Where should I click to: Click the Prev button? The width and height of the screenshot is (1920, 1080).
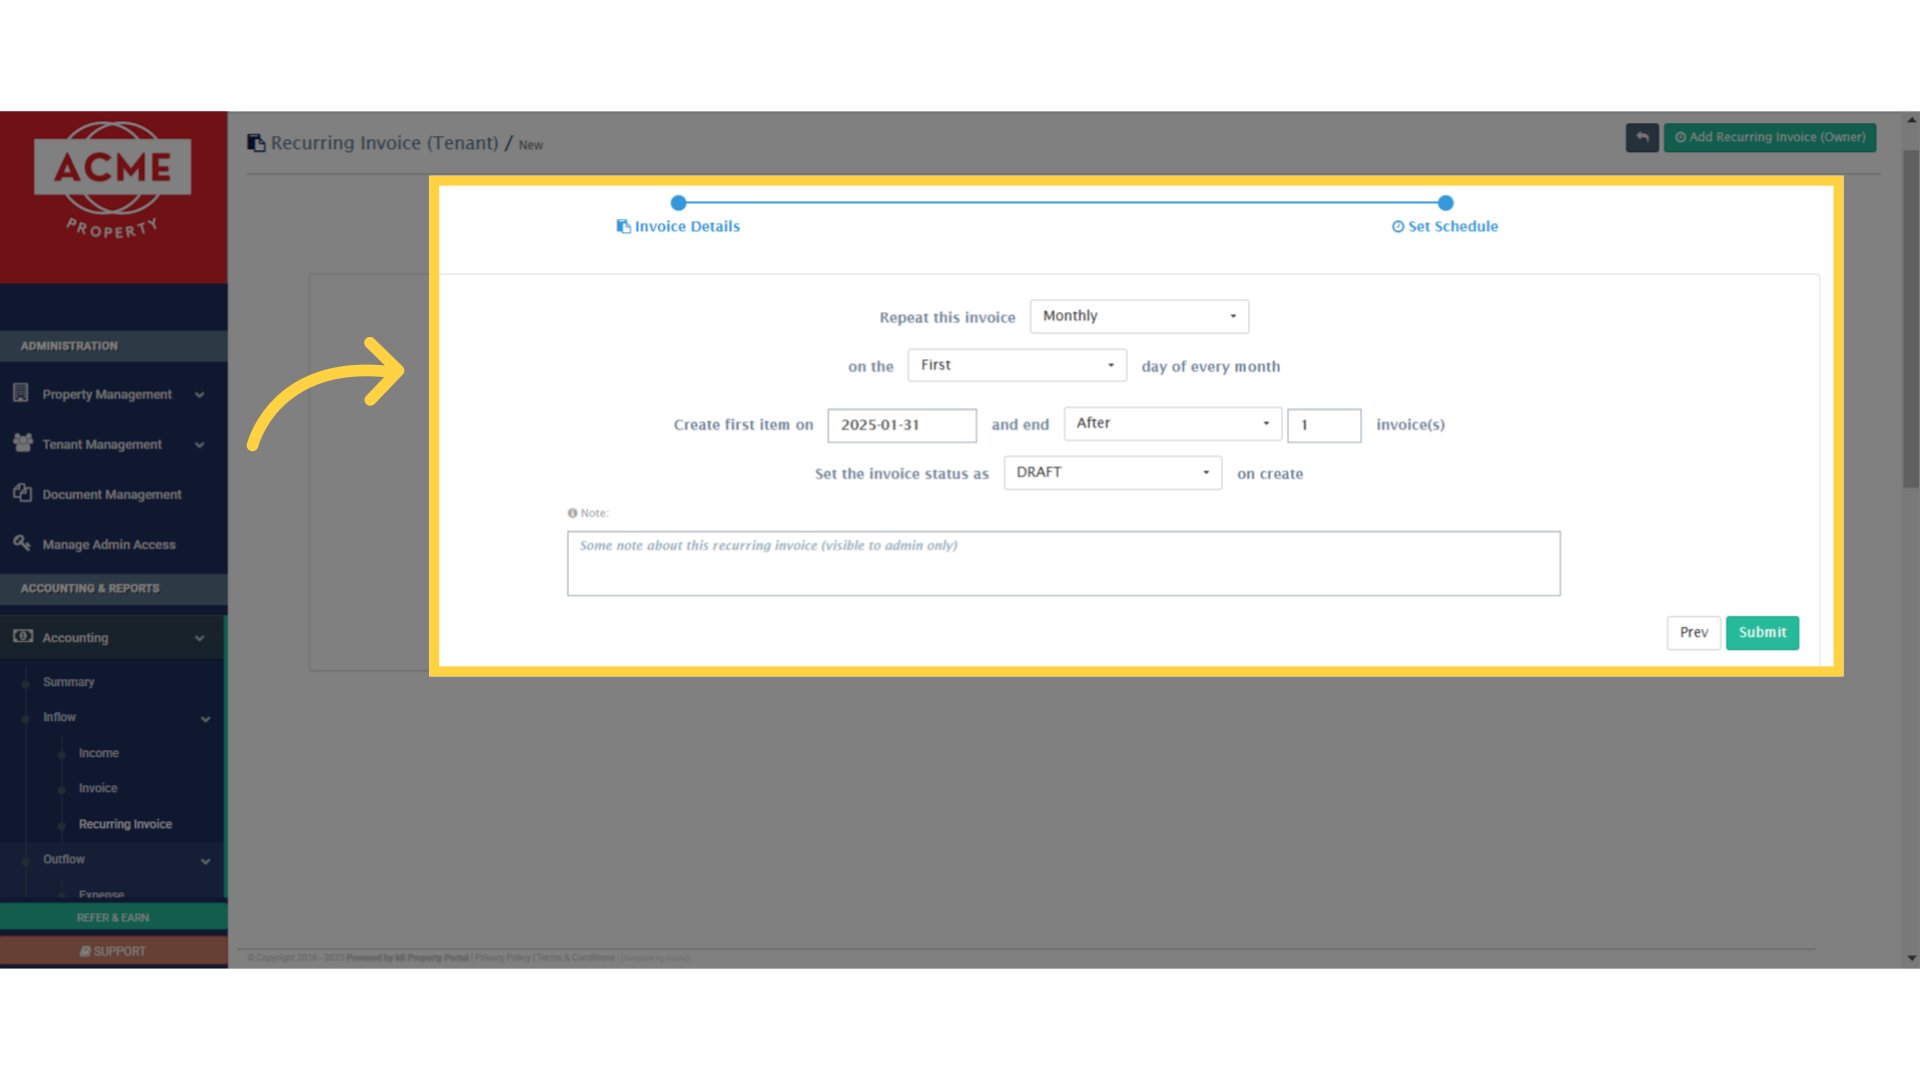click(x=1693, y=632)
